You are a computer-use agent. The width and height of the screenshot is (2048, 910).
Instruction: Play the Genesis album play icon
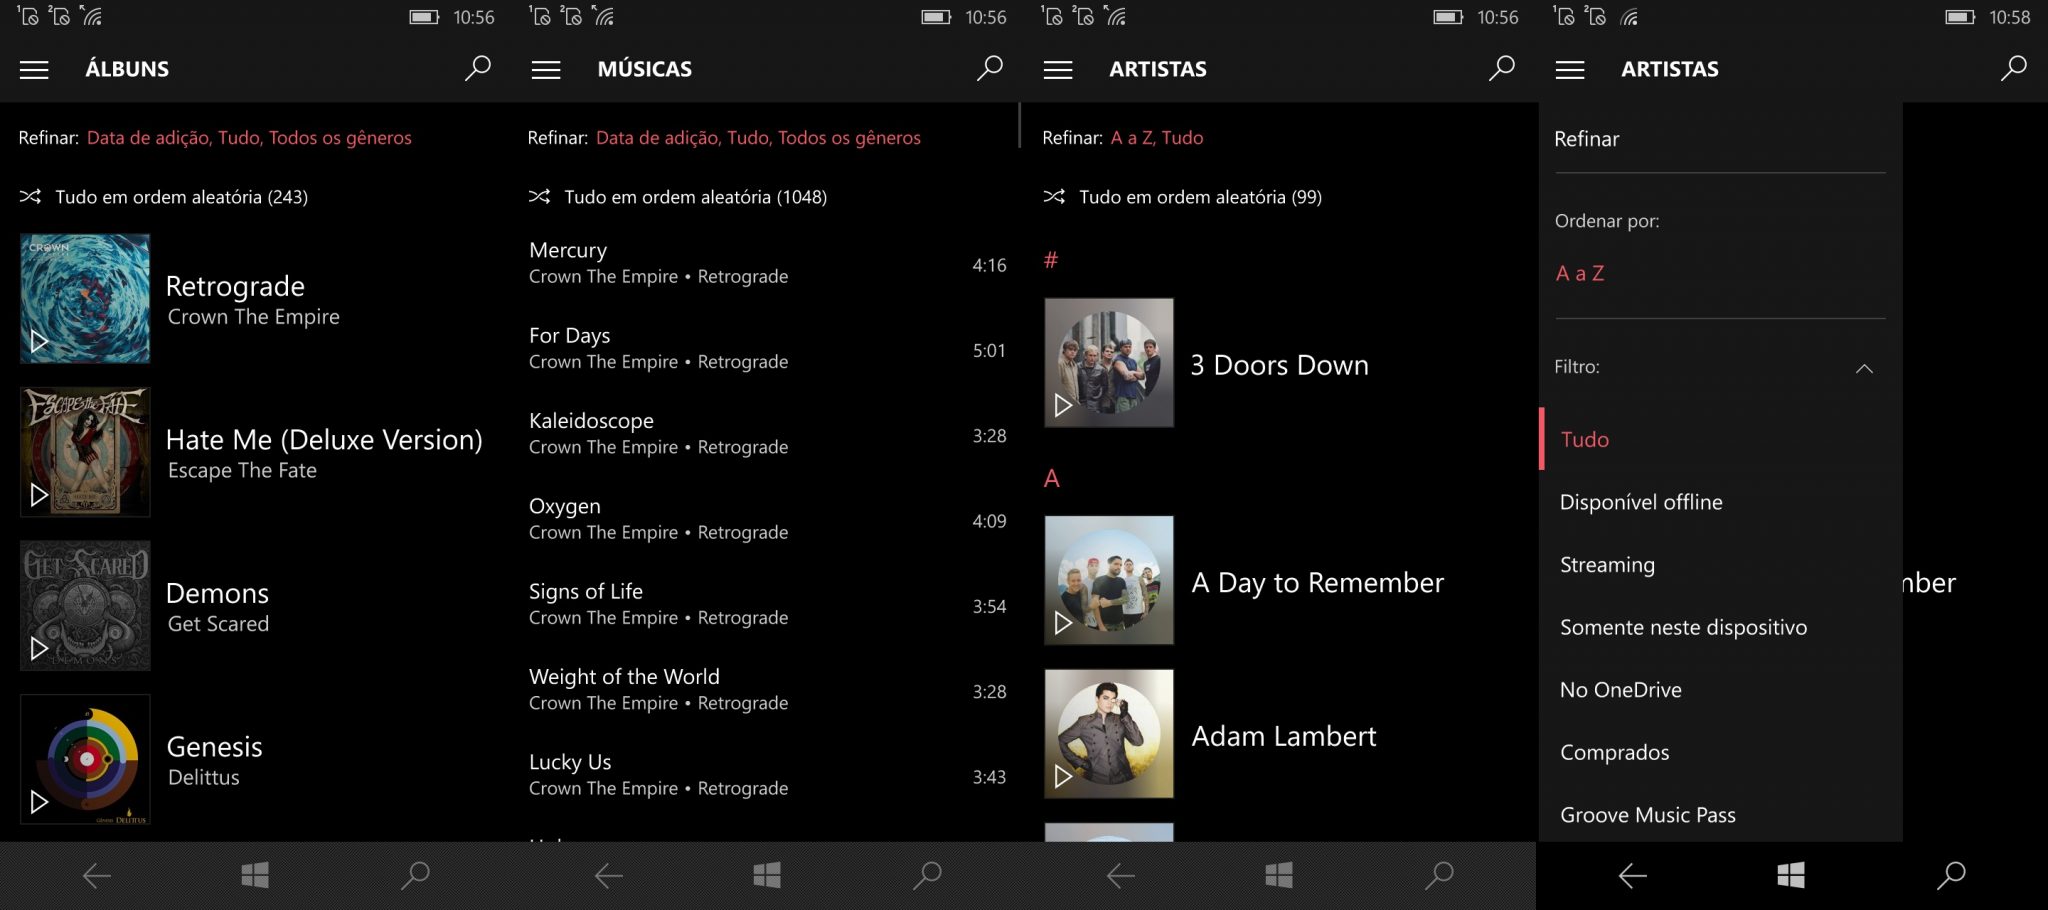[39, 802]
